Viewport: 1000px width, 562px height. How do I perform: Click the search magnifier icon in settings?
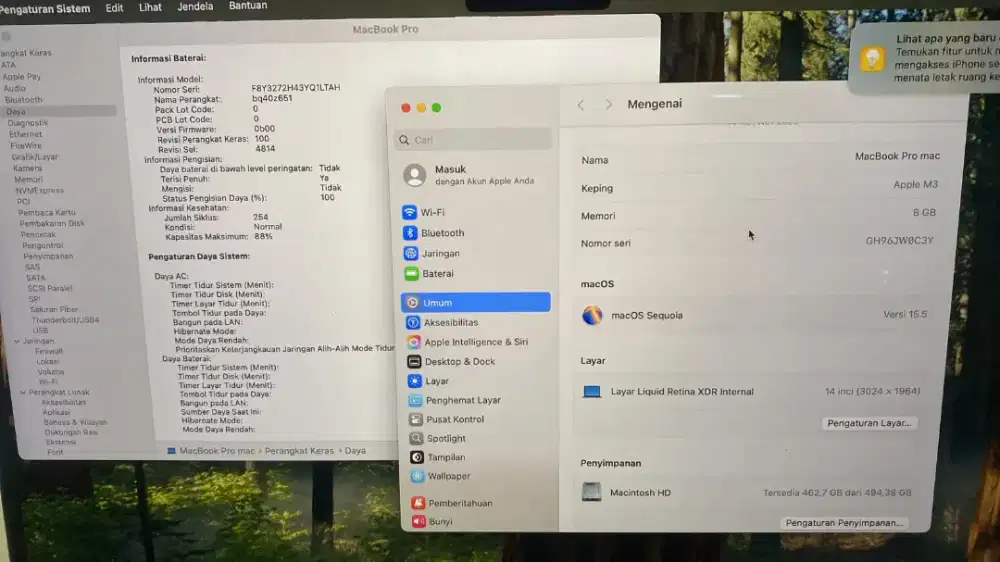404,140
